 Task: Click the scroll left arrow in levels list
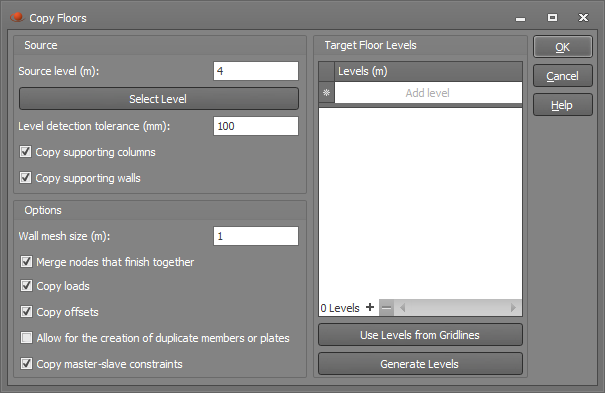(402, 308)
